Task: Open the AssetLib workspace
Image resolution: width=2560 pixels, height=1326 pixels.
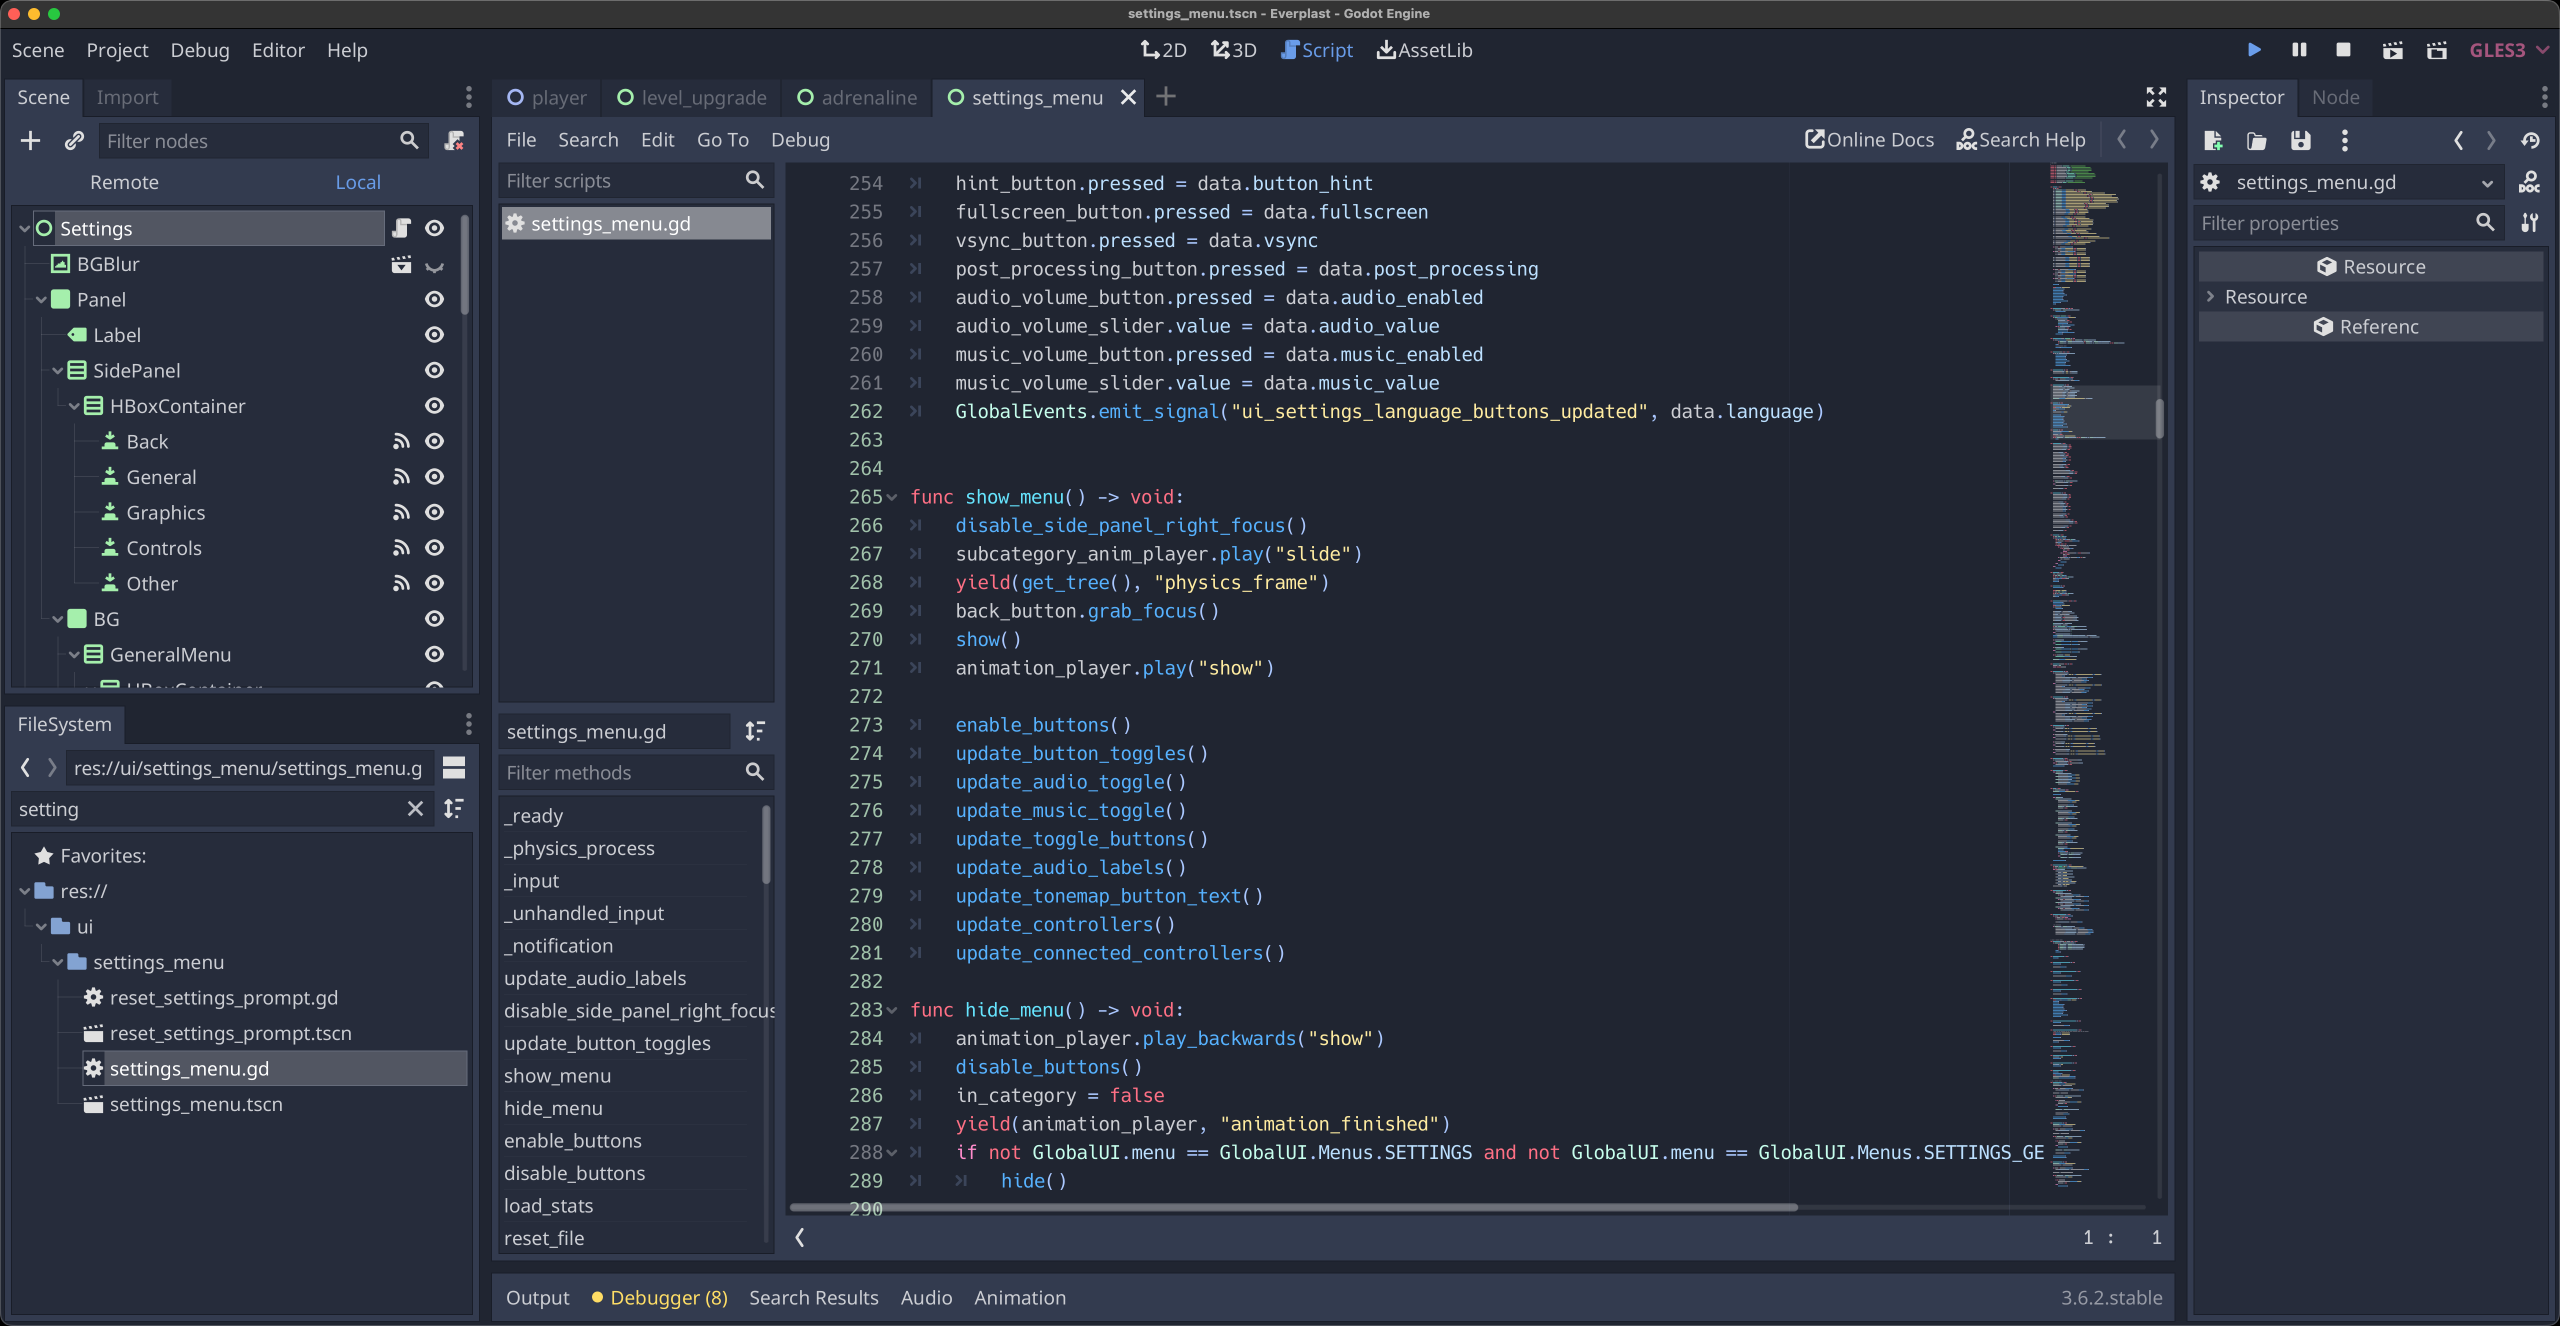Action: [1424, 50]
